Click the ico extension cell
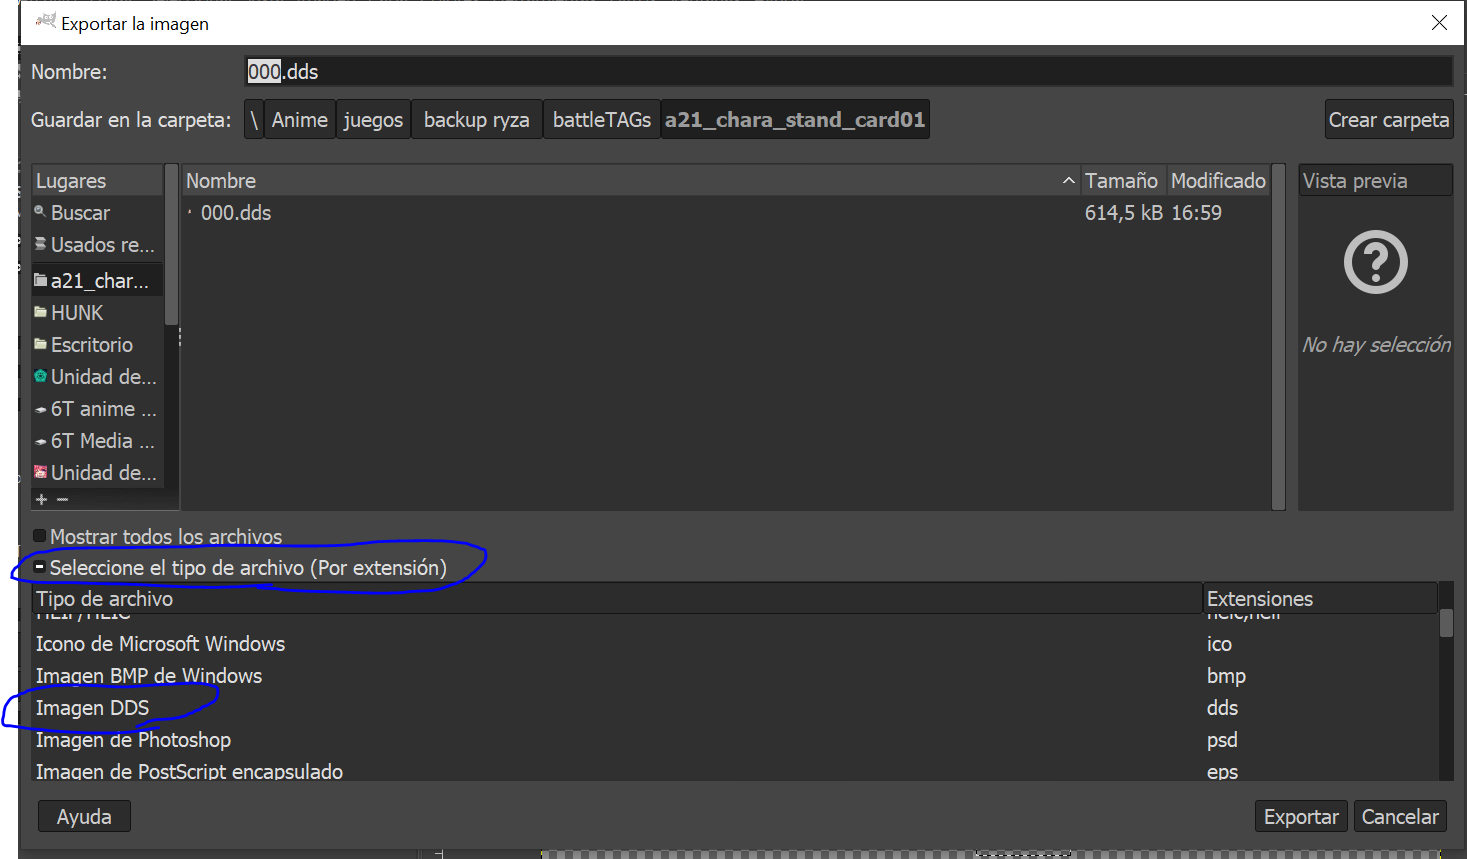Image resolution: width=1467 pixels, height=859 pixels. coord(1219,644)
